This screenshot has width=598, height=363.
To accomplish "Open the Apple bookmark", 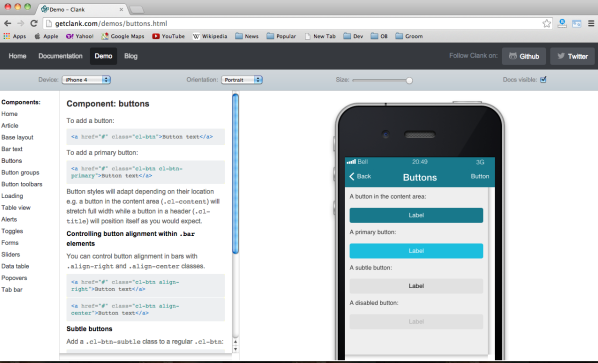I will tap(46, 36).
